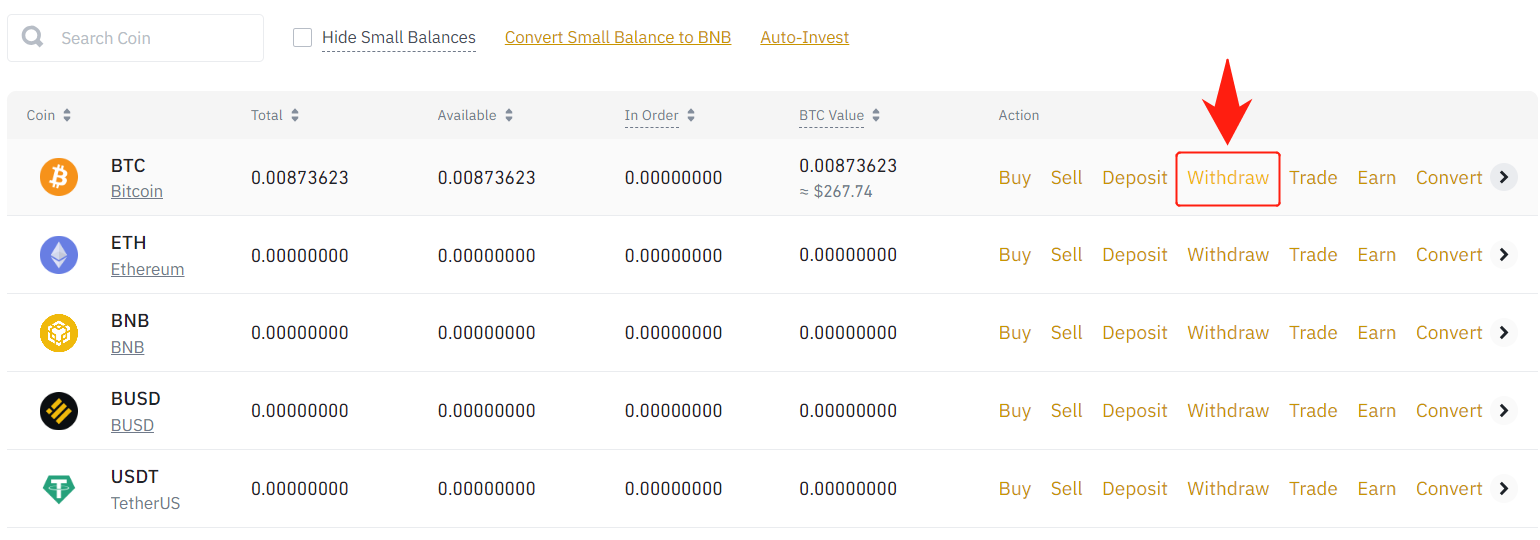1540x540 pixels.
Task: Click Withdraw in the BNB row
Action: (1228, 333)
